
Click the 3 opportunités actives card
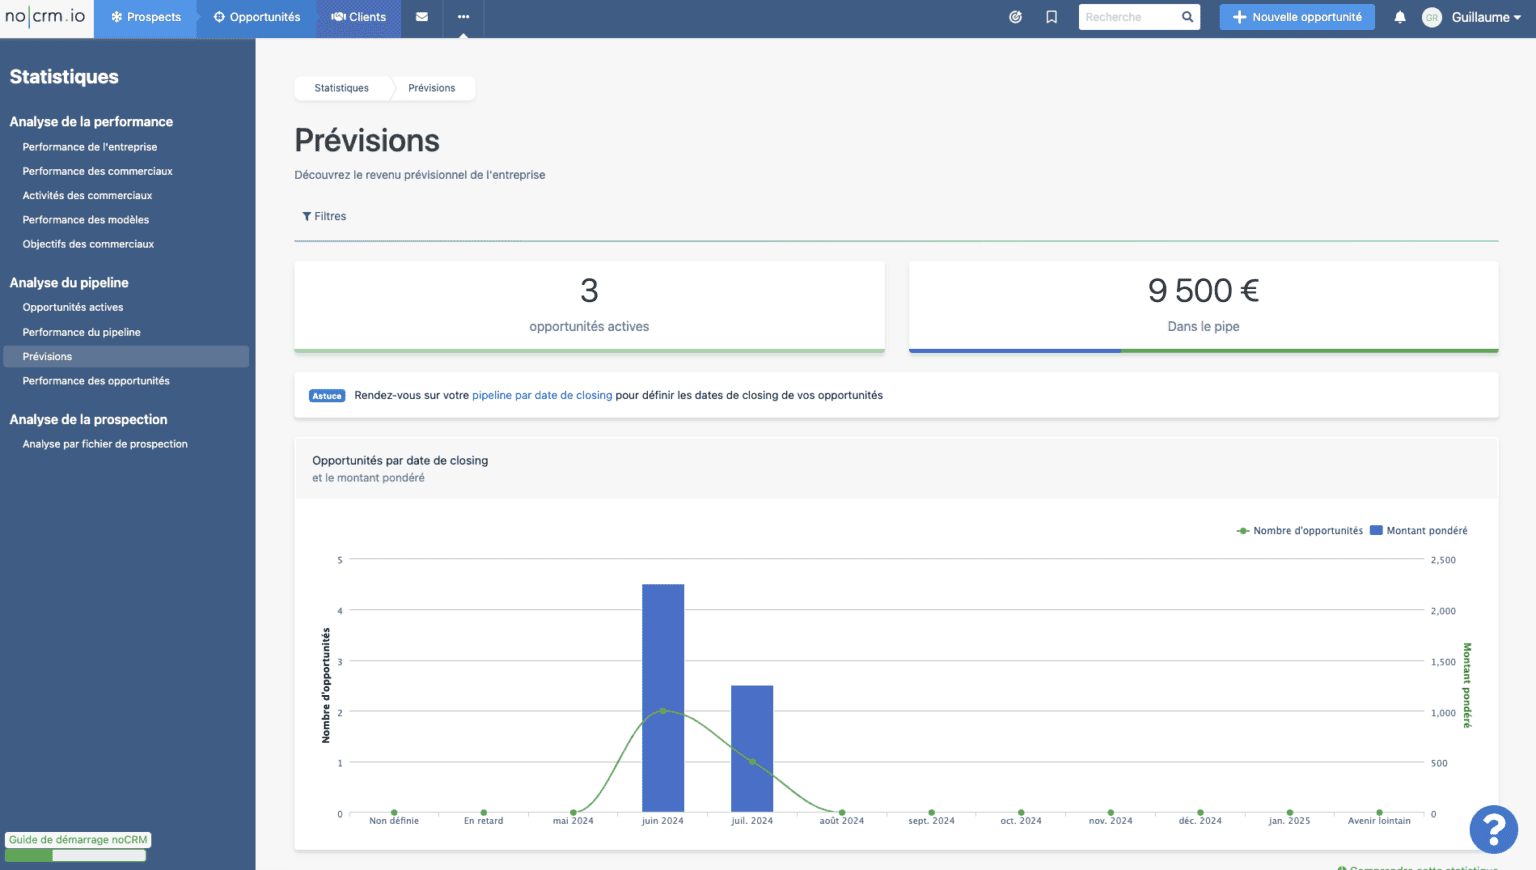click(589, 306)
